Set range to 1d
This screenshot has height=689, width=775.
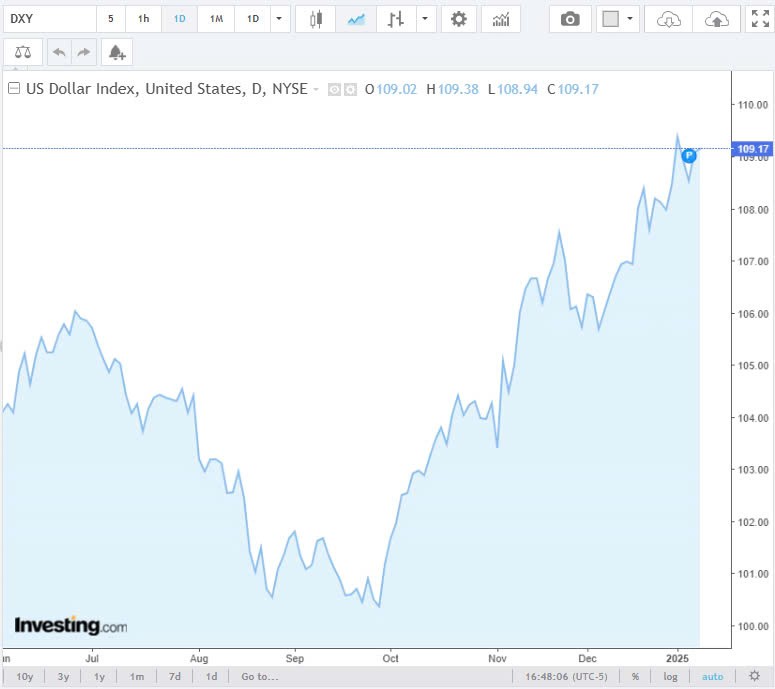[211, 676]
